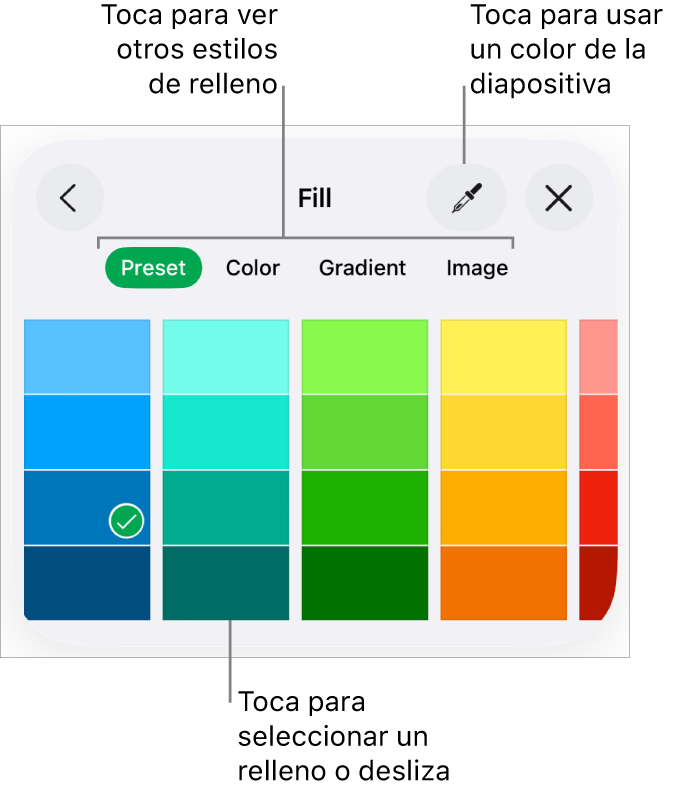Switch to the Preset tab

click(x=153, y=268)
